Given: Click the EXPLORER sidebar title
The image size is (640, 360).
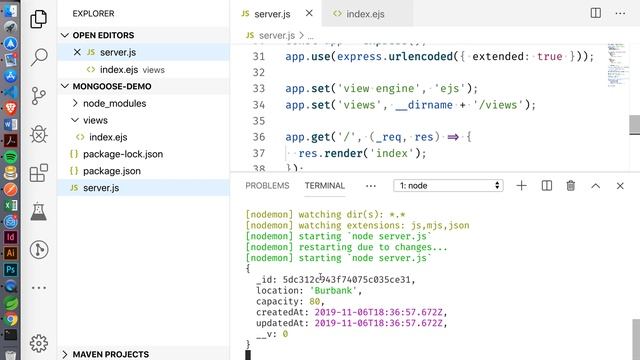Looking at the screenshot, I should tap(93, 13).
